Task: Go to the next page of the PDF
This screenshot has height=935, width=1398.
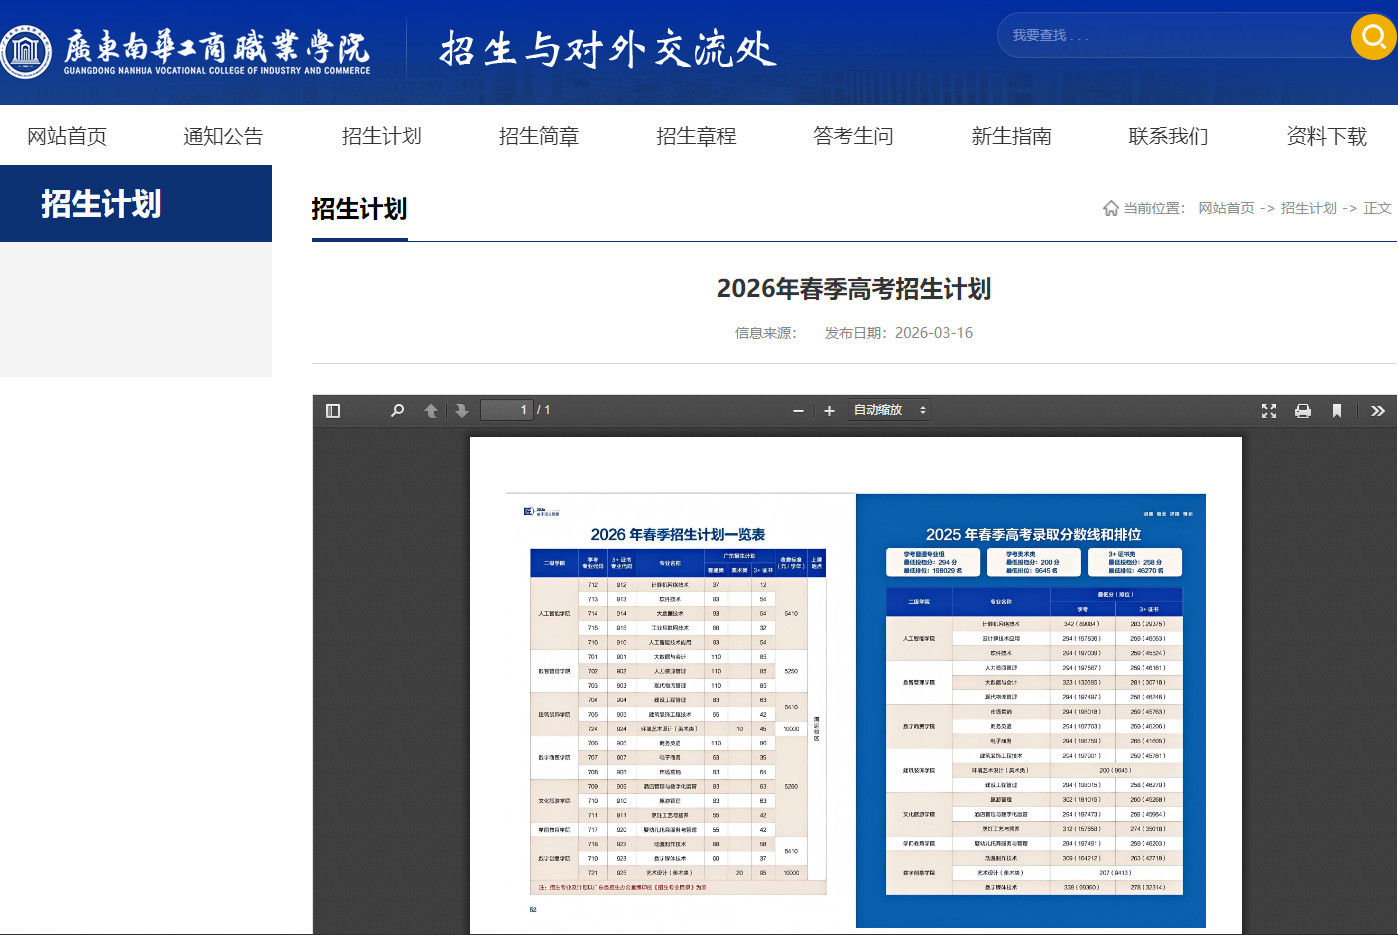Action: pyautogui.click(x=460, y=410)
